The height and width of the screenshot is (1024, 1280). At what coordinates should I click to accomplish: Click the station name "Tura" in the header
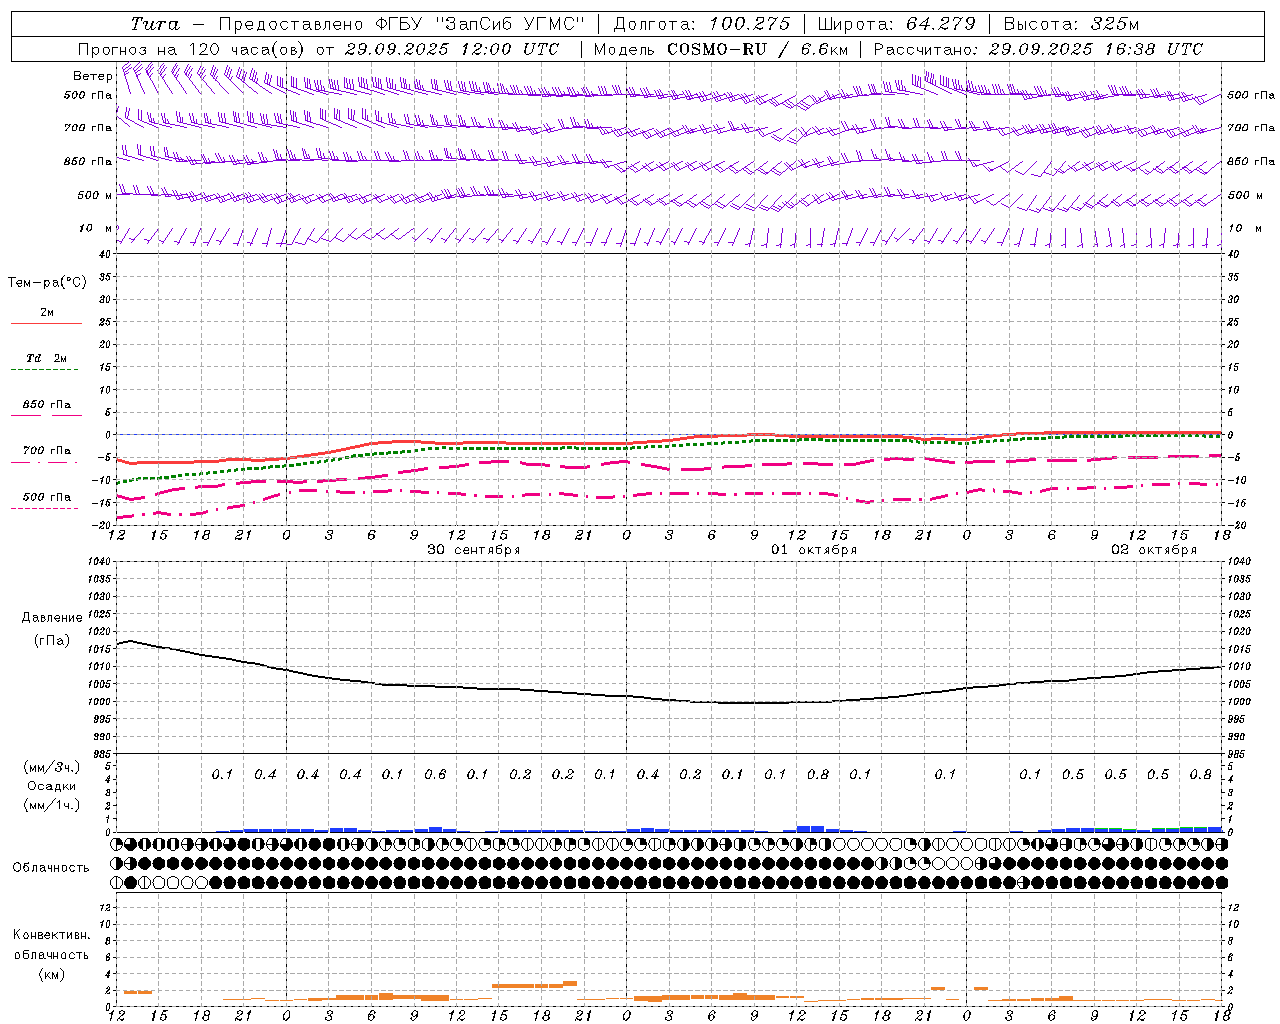point(155,24)
